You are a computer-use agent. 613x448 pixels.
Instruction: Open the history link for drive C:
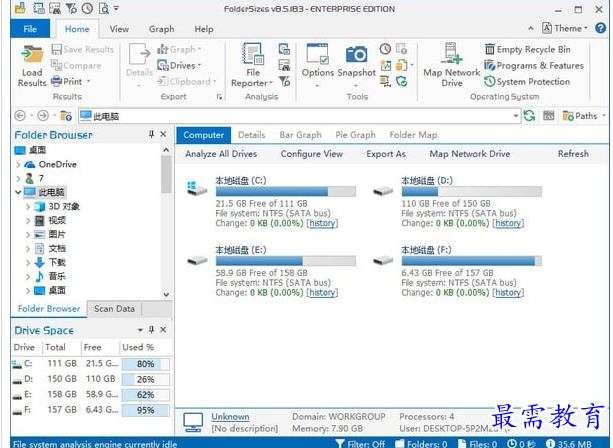[322, 223]
